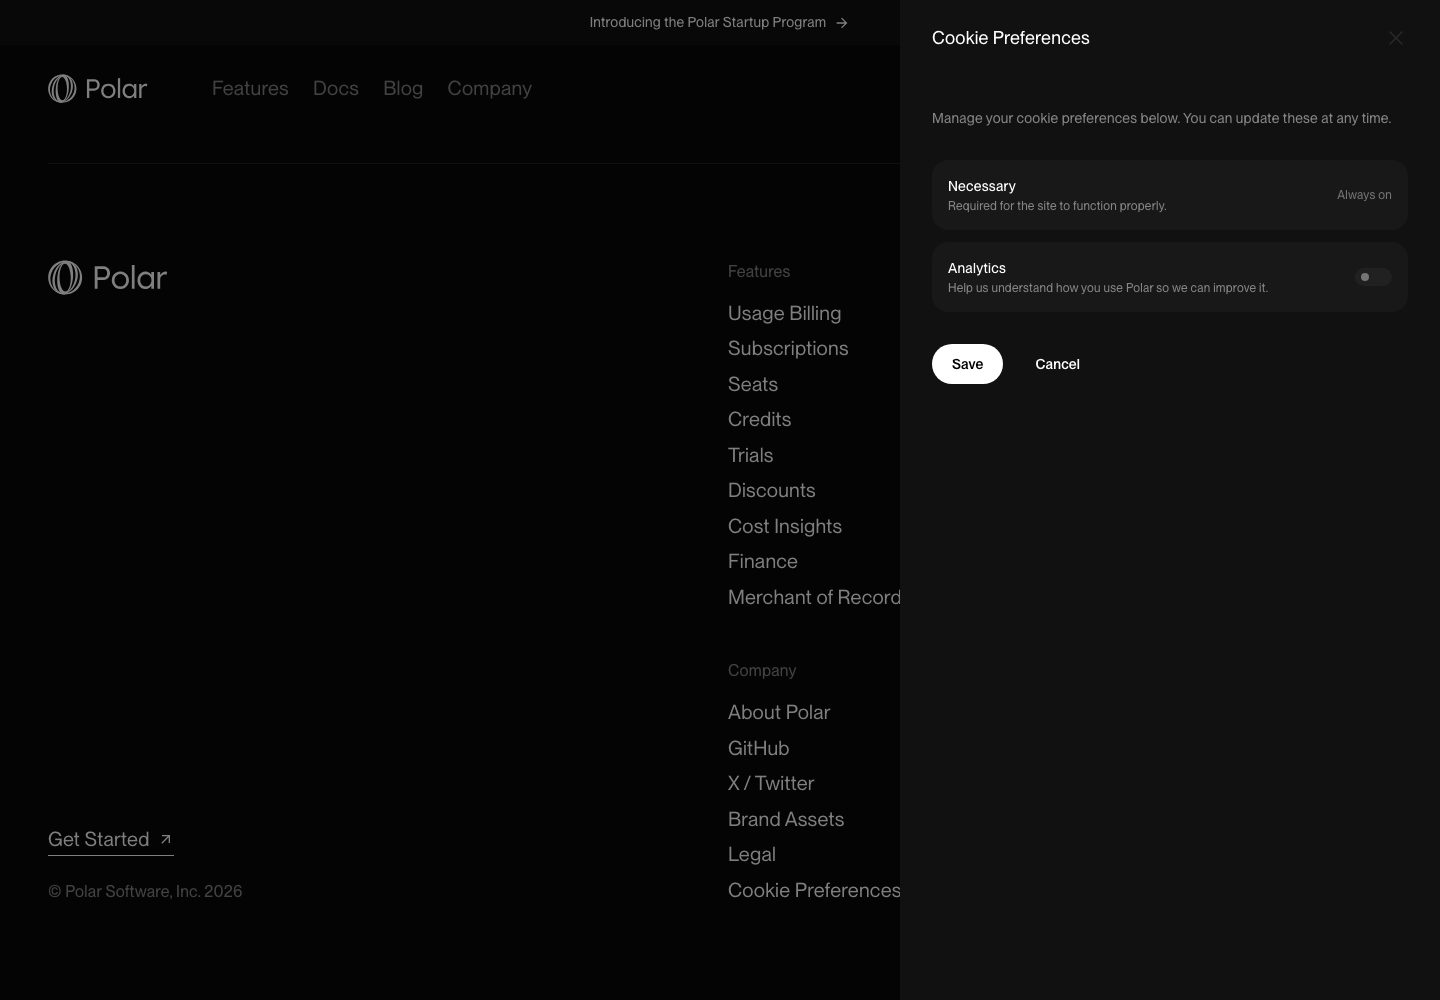The image size is (1440, 1000).
Task: Open the Features menu in the top navigation
Action: pos(250,89)
